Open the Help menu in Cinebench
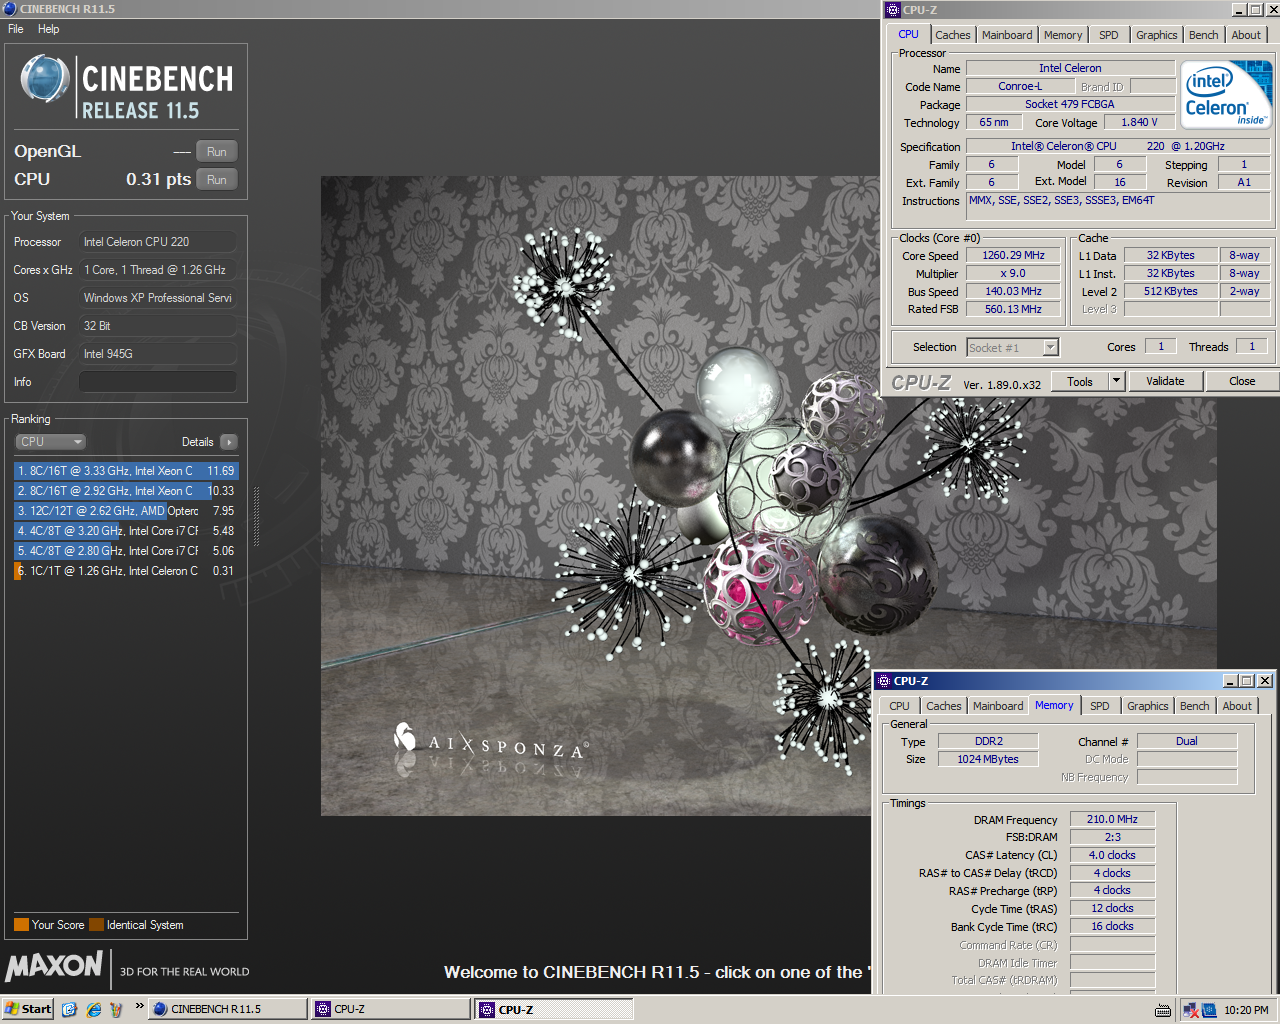The width and height of the screenshot is (1280, 1024). [x=49, y=29]
